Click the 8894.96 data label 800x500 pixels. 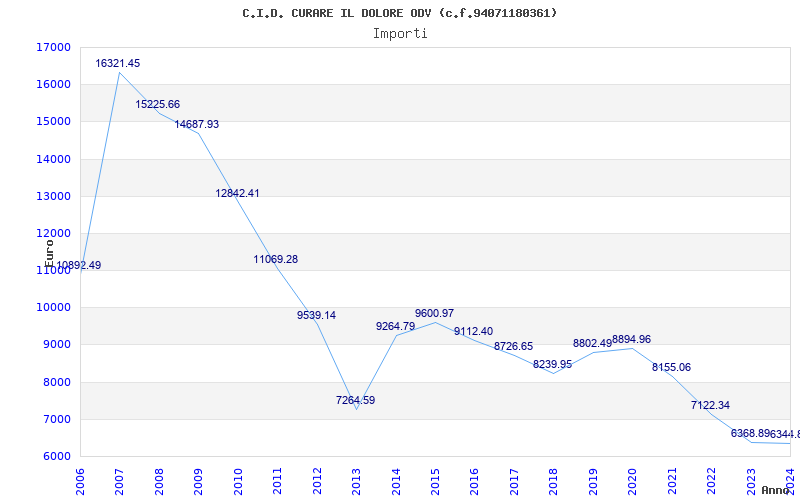coord(632,339)
